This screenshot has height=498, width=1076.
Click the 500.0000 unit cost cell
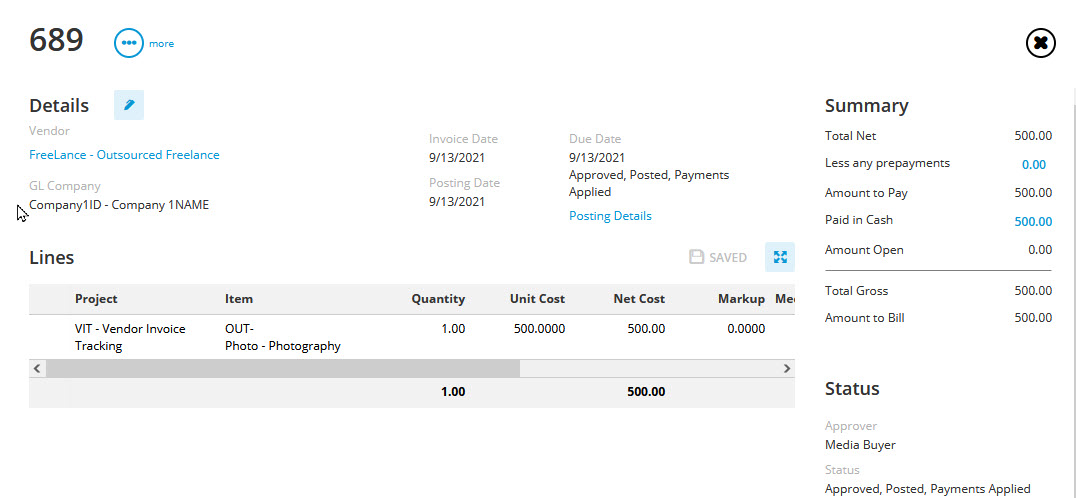pos(539,329)
